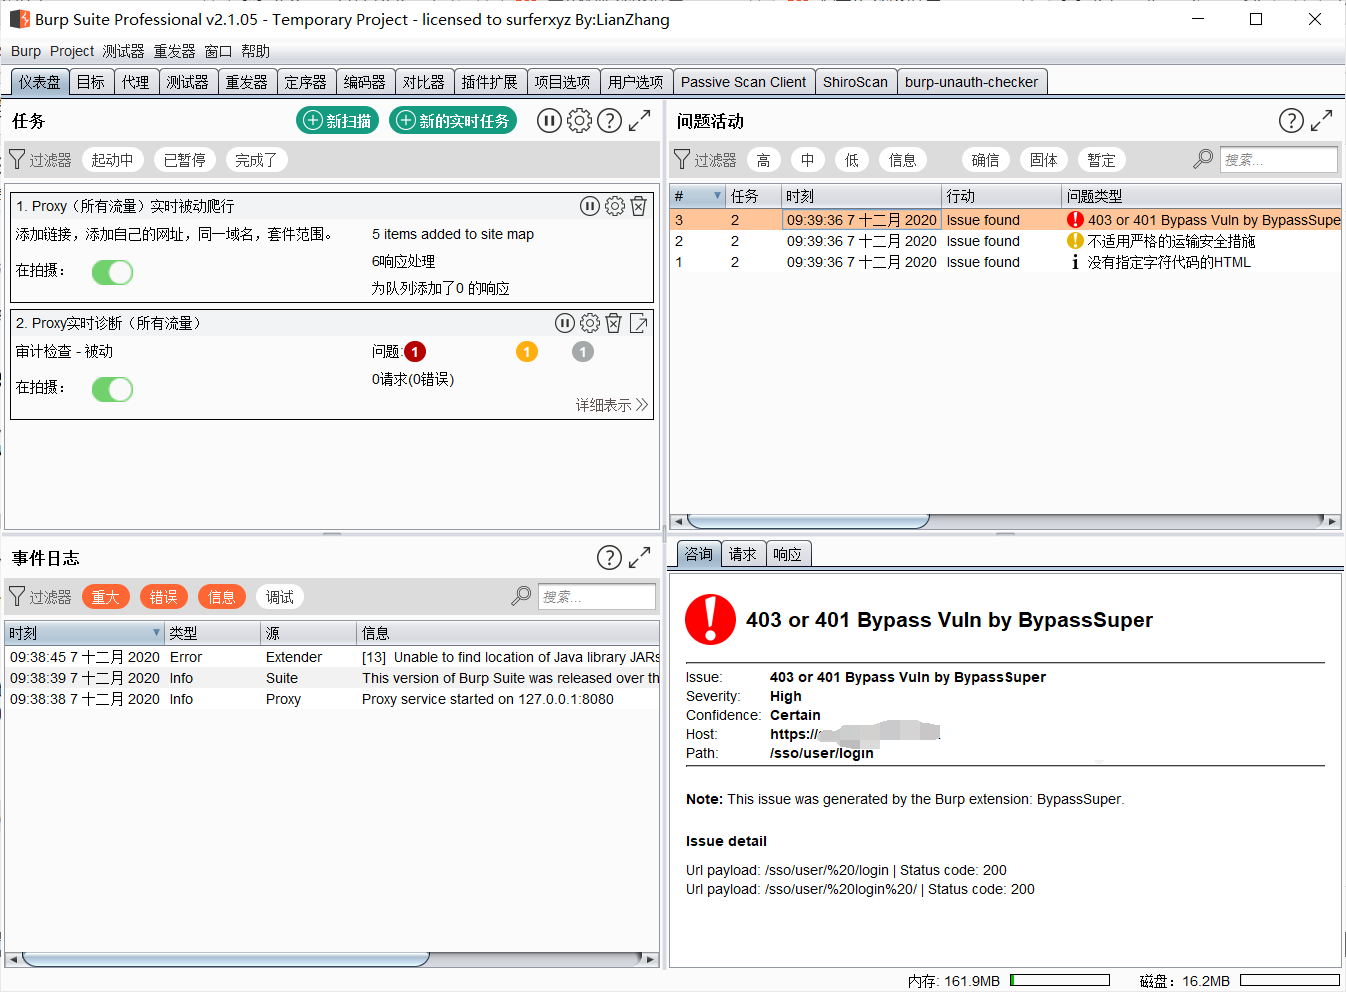Click the memory usage bar in status bar
The width and height of the screenshot is (1346, 992).
[1060, 980]
